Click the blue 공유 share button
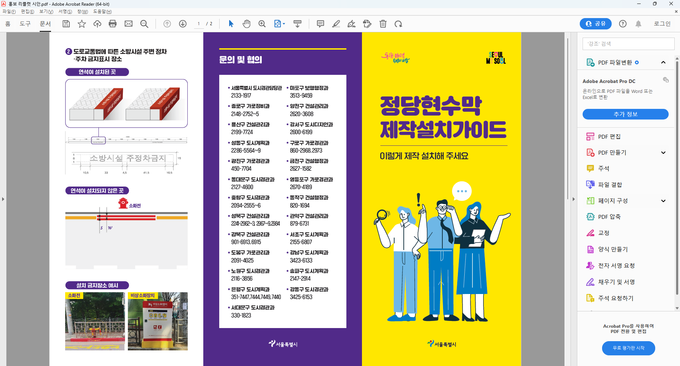Image resolution: width=680 pixels, height=366 pixels. coord(595,24)
